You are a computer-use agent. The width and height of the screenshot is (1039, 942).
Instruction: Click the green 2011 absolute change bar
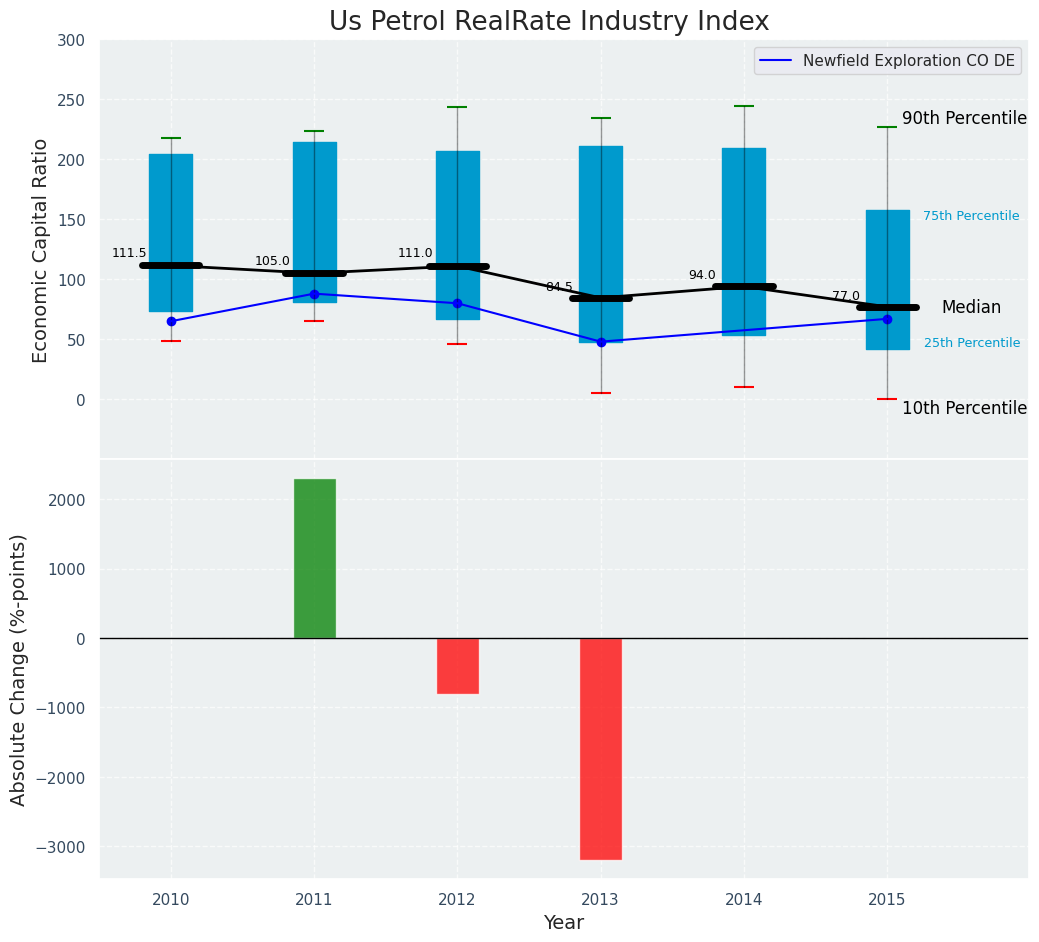click(314, 558)
